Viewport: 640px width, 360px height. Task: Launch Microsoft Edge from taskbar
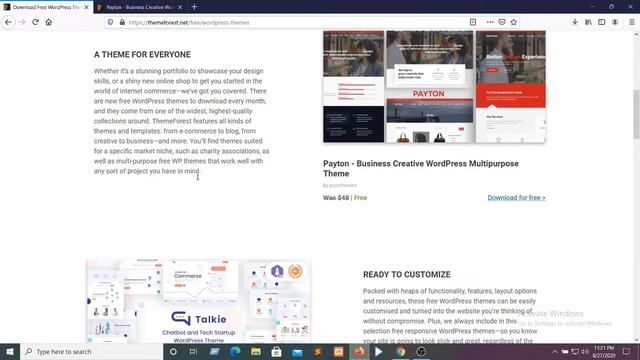click(x=235, y=351)
